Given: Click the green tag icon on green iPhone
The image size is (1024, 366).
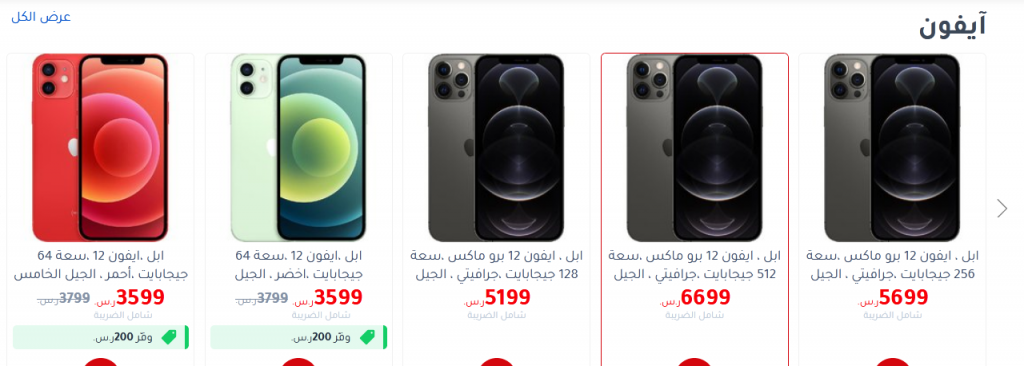Looking at the screenshot, I should [x=367, y=337].
